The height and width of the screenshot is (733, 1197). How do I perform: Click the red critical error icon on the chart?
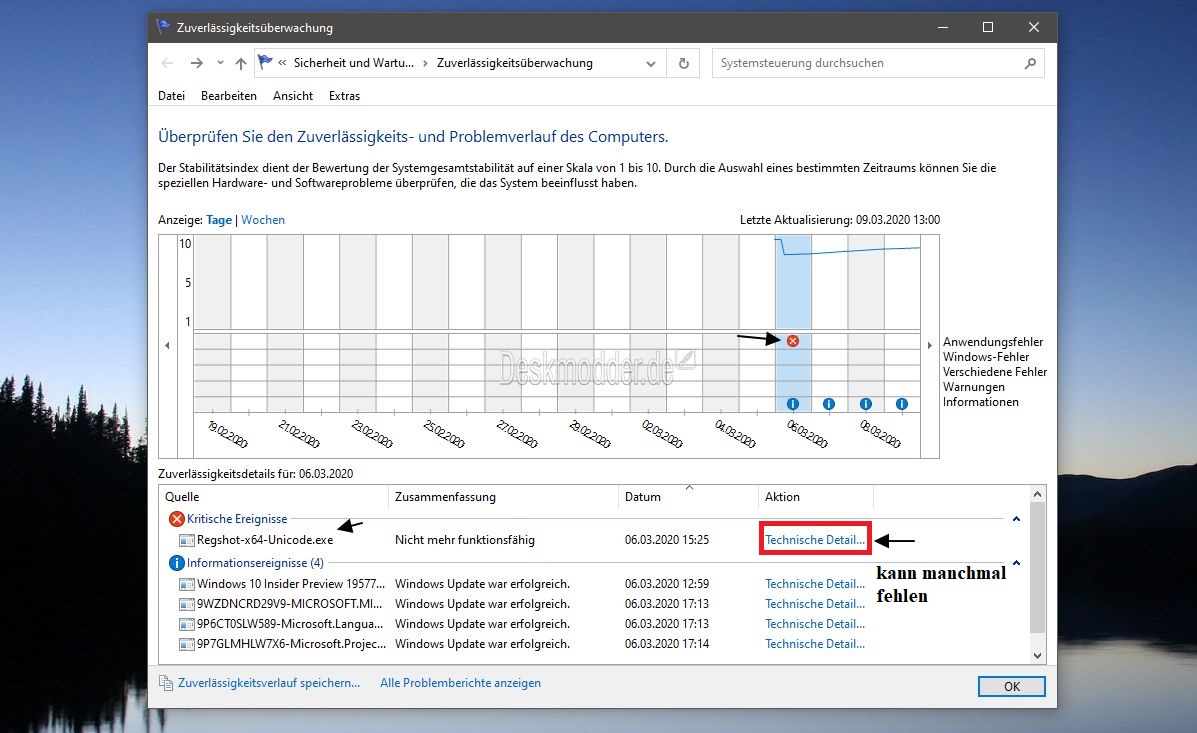792,340
